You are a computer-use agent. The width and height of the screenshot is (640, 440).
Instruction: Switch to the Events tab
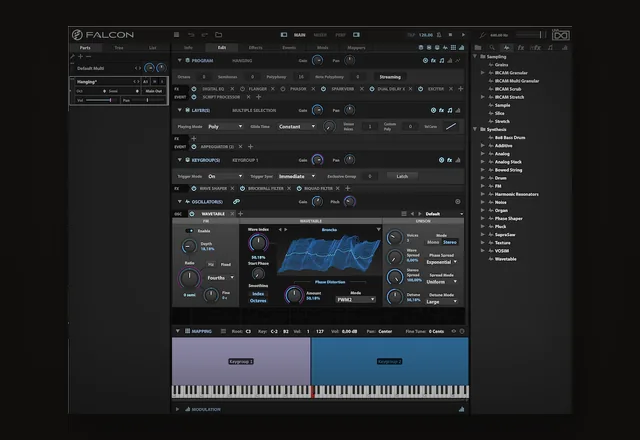(289, 48)
